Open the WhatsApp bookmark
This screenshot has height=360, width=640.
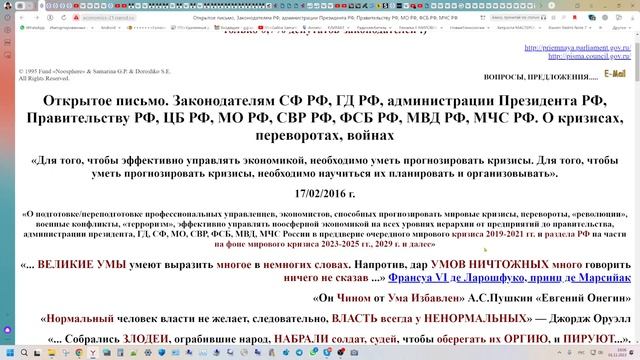click(x=33, y=27)
